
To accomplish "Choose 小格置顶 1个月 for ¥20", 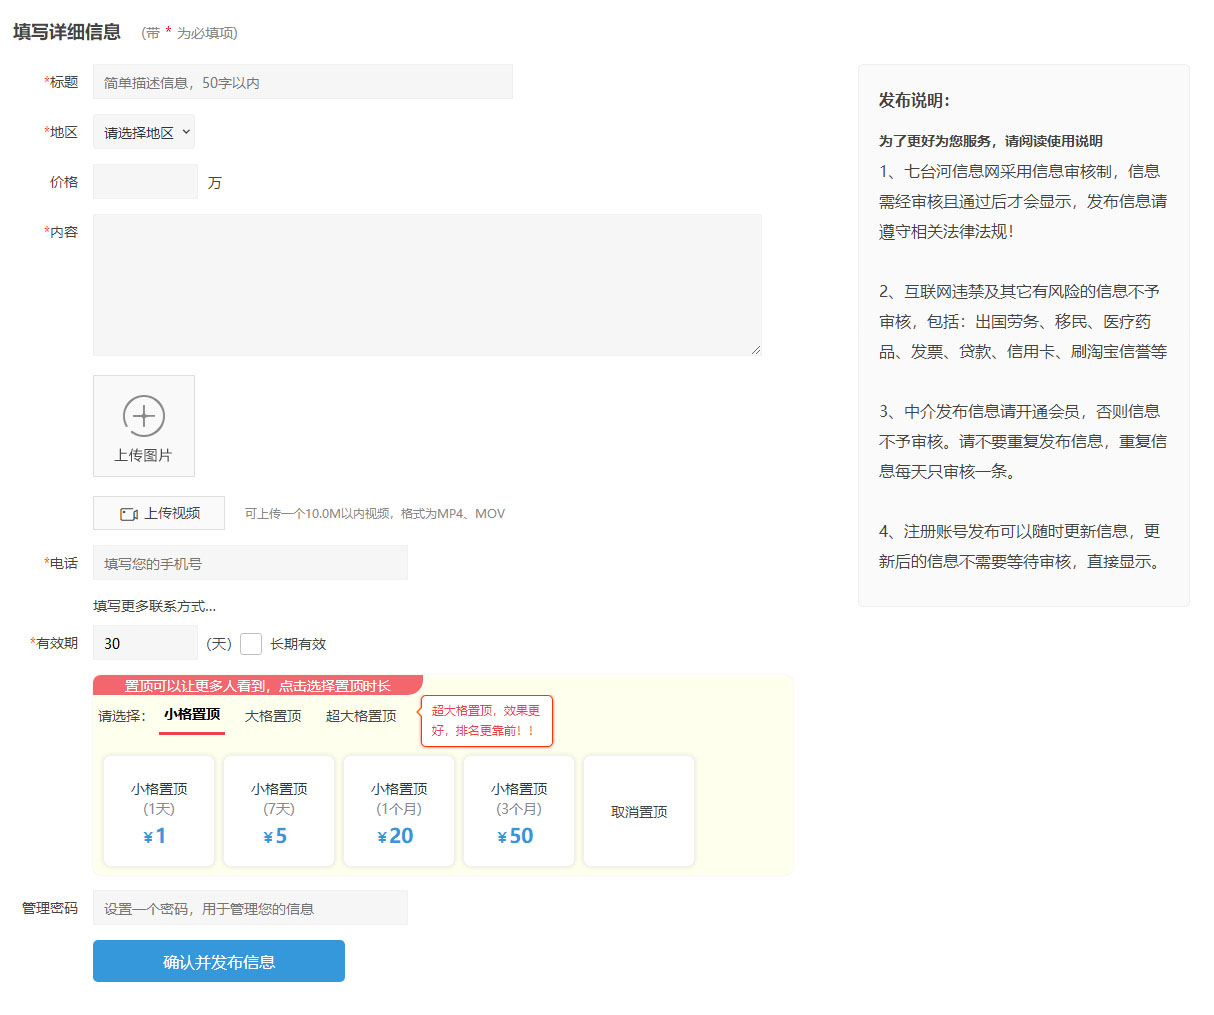I will pos(399,811).
